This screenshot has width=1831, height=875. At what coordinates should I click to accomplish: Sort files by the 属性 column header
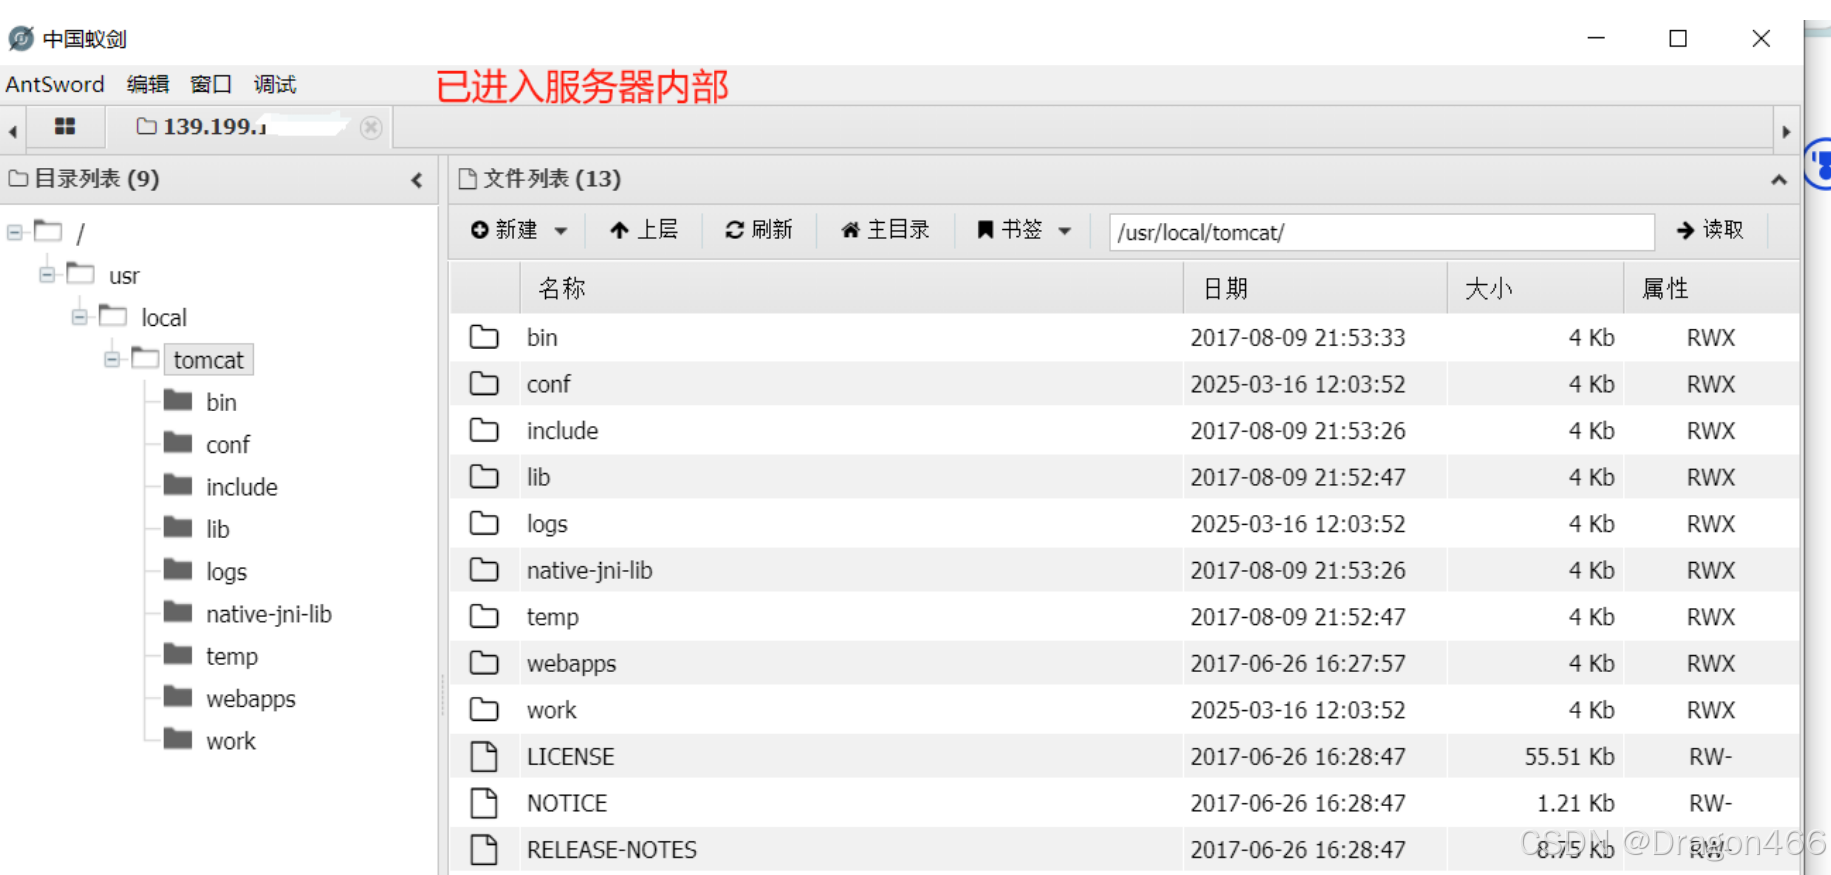[x=1711, y=289]
